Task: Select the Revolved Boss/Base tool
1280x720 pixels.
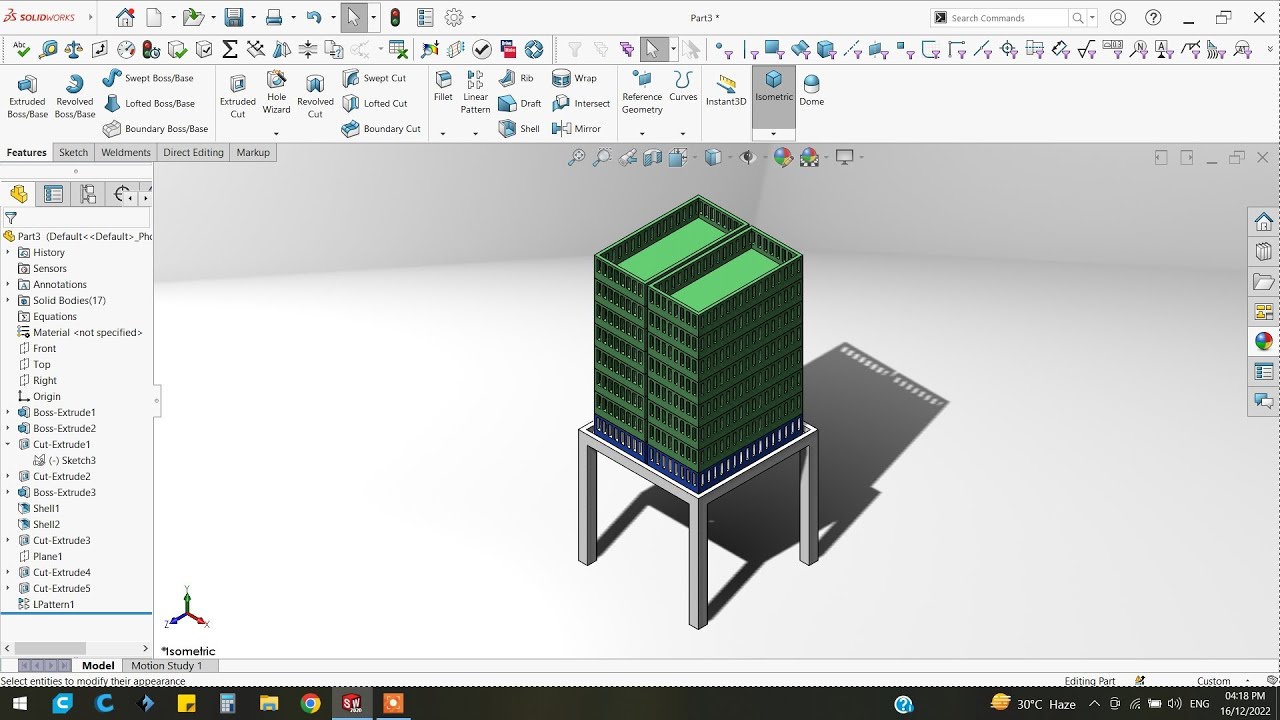Action: [74, 96]
